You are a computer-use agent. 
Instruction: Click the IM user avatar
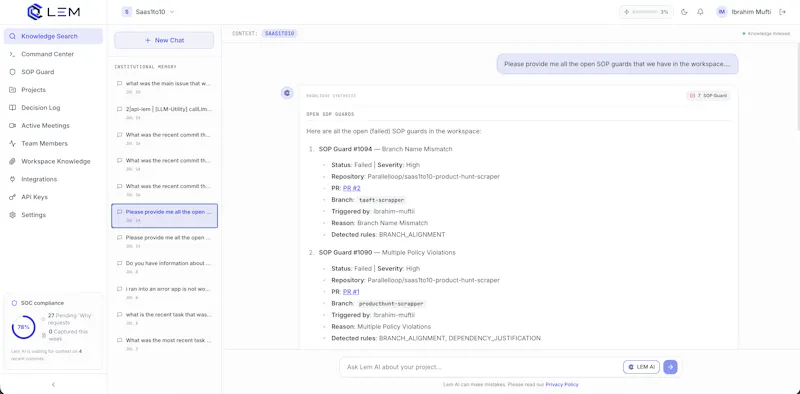click(721, 12)
